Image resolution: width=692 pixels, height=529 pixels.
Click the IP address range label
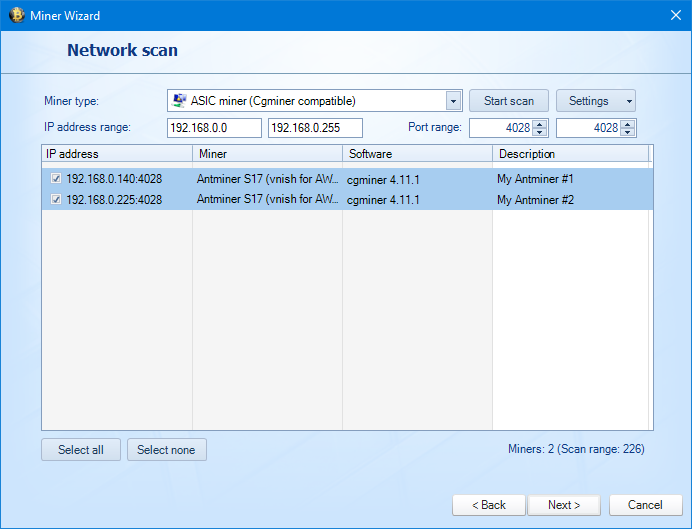tap(87, 127)
